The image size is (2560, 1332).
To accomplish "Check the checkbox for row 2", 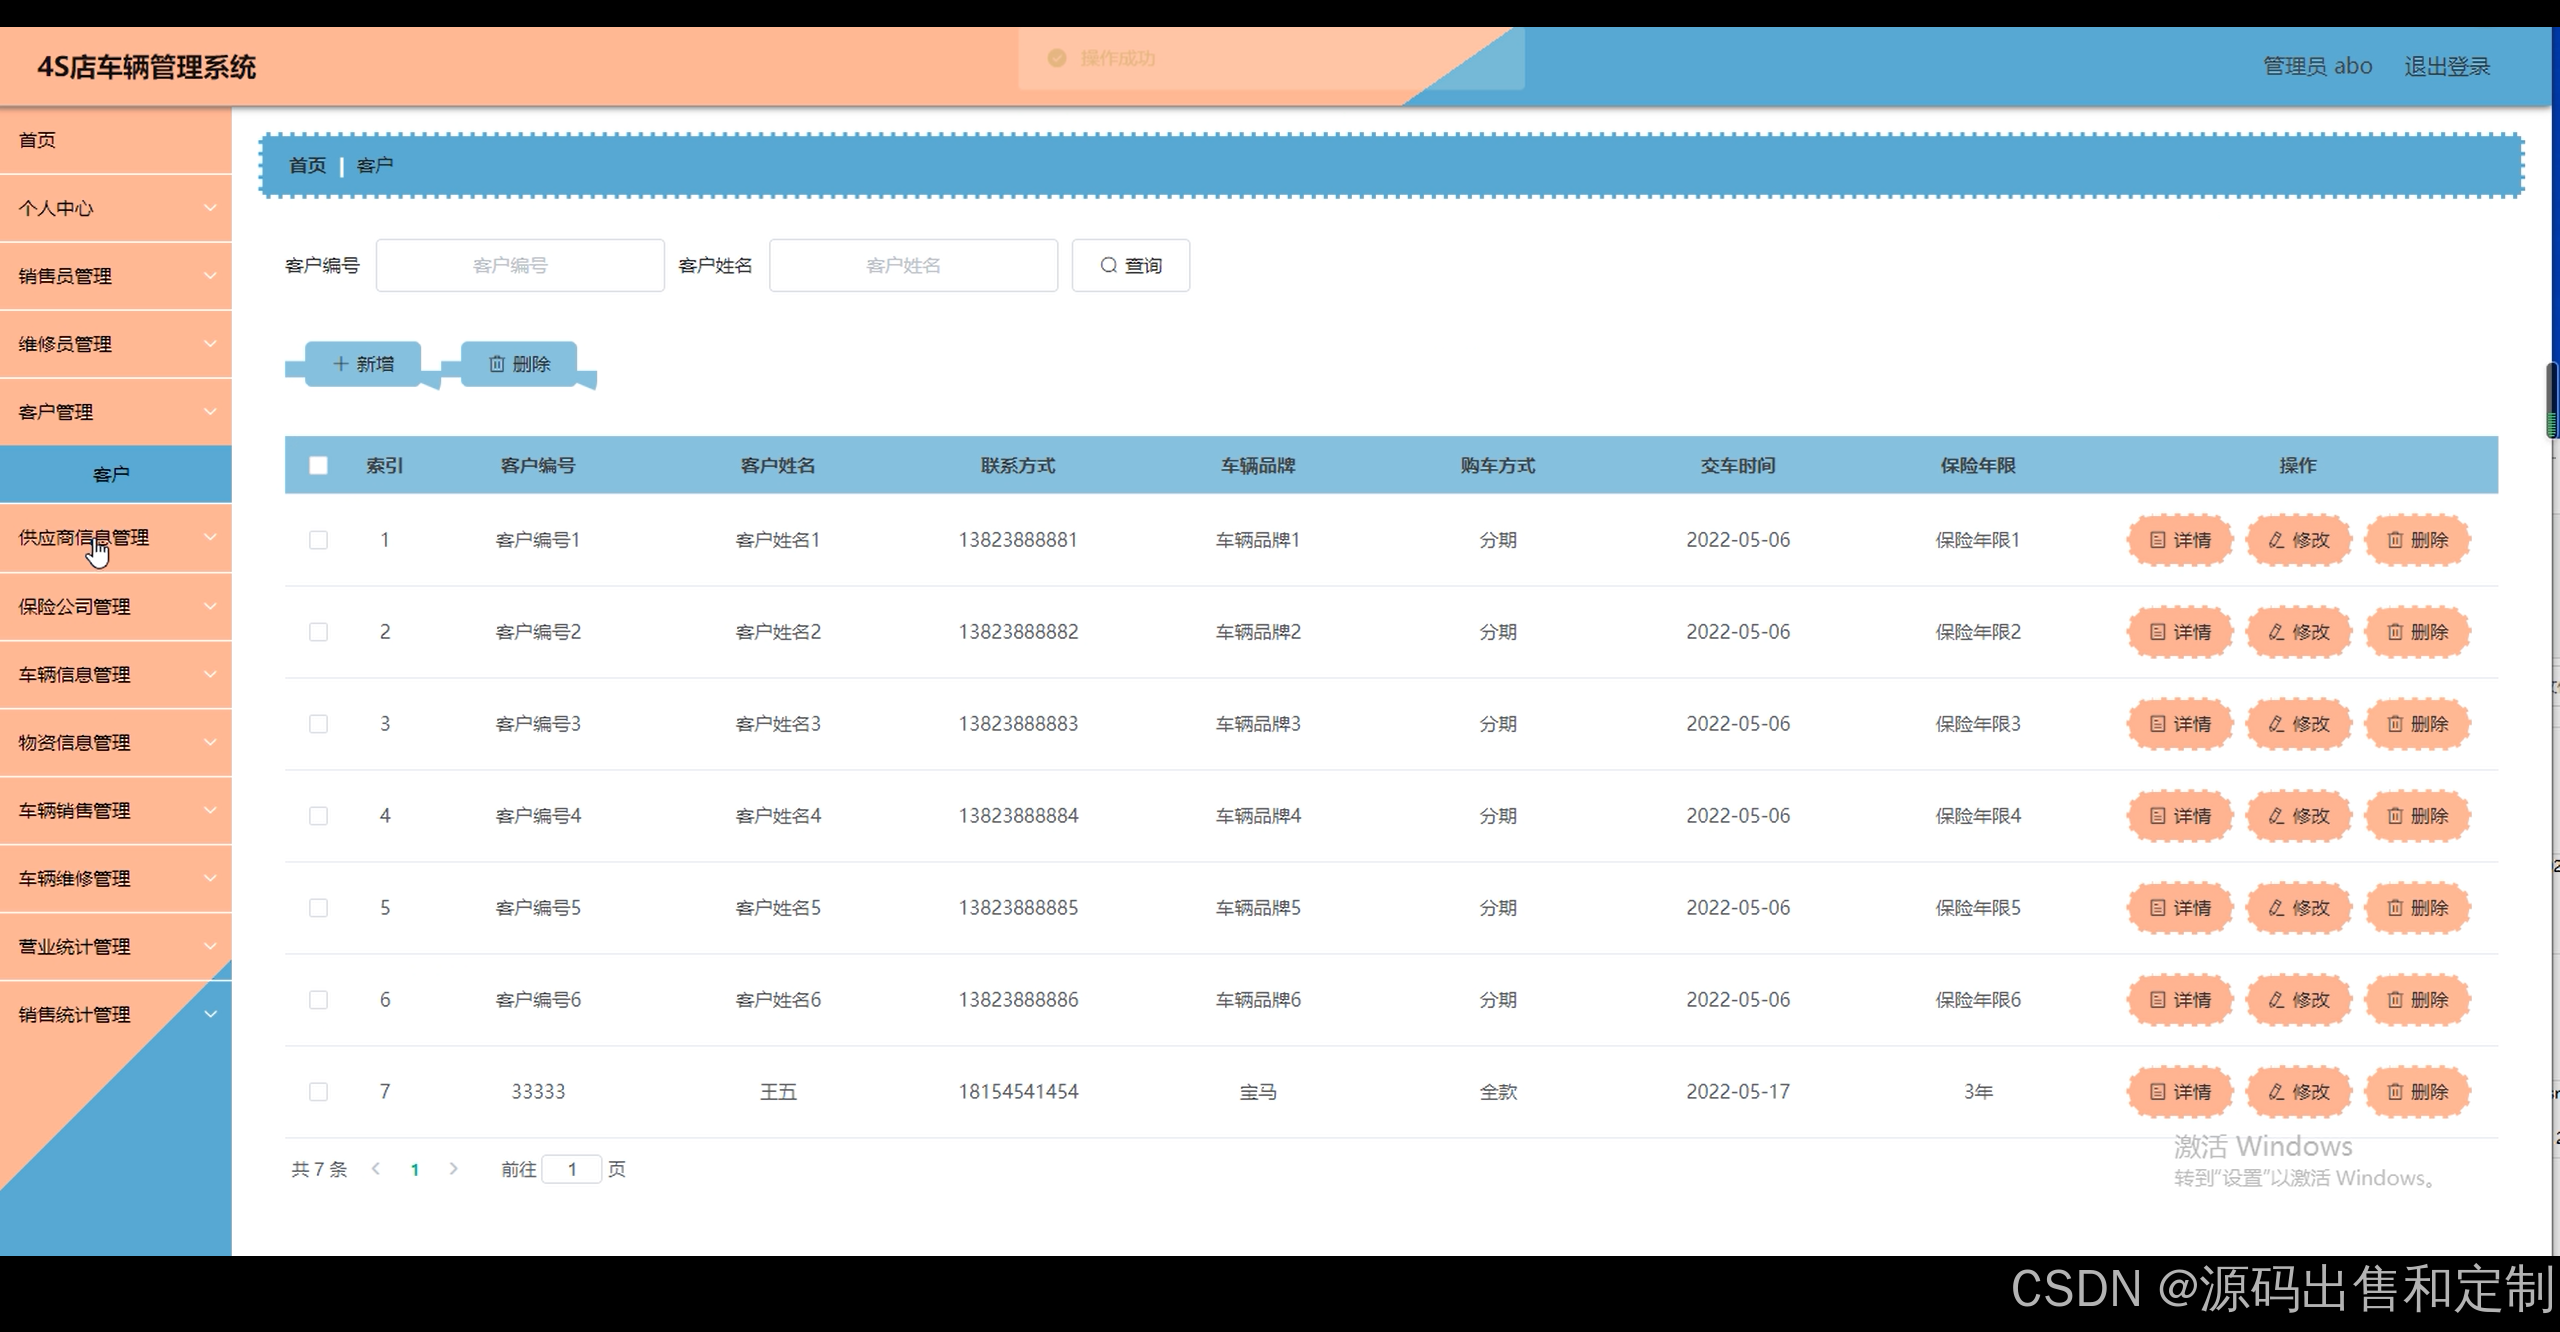I will click(318, 632).
